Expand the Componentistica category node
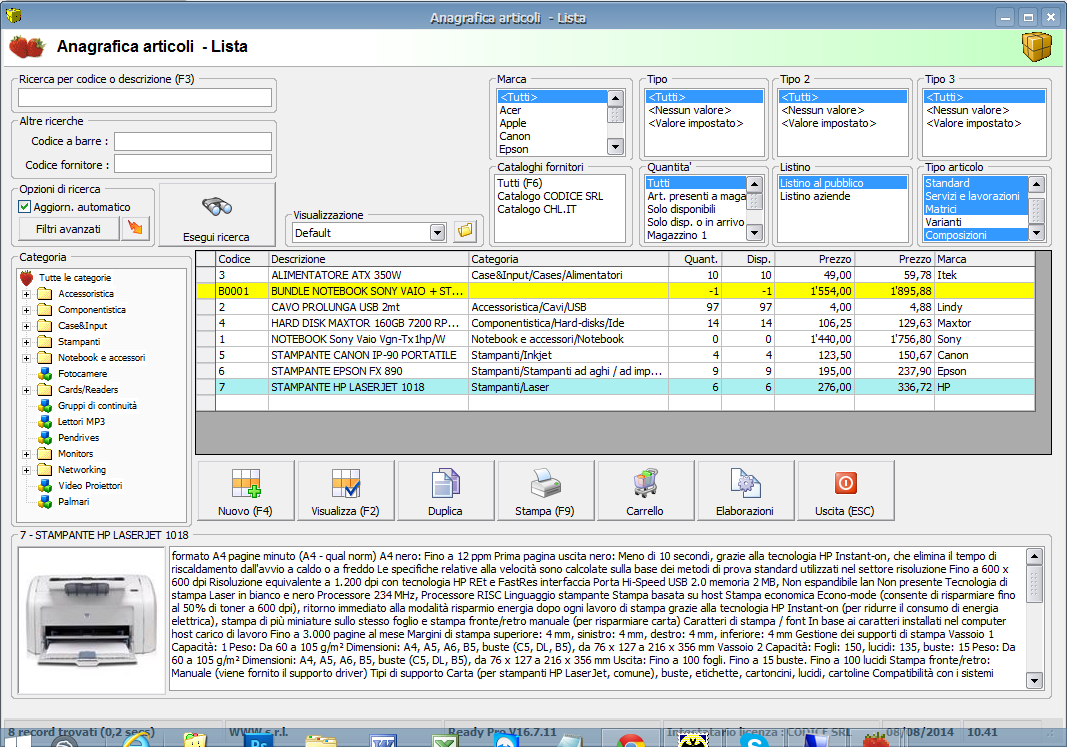Viewport: 1067px width, 747px height. click(x=27, y=310)
